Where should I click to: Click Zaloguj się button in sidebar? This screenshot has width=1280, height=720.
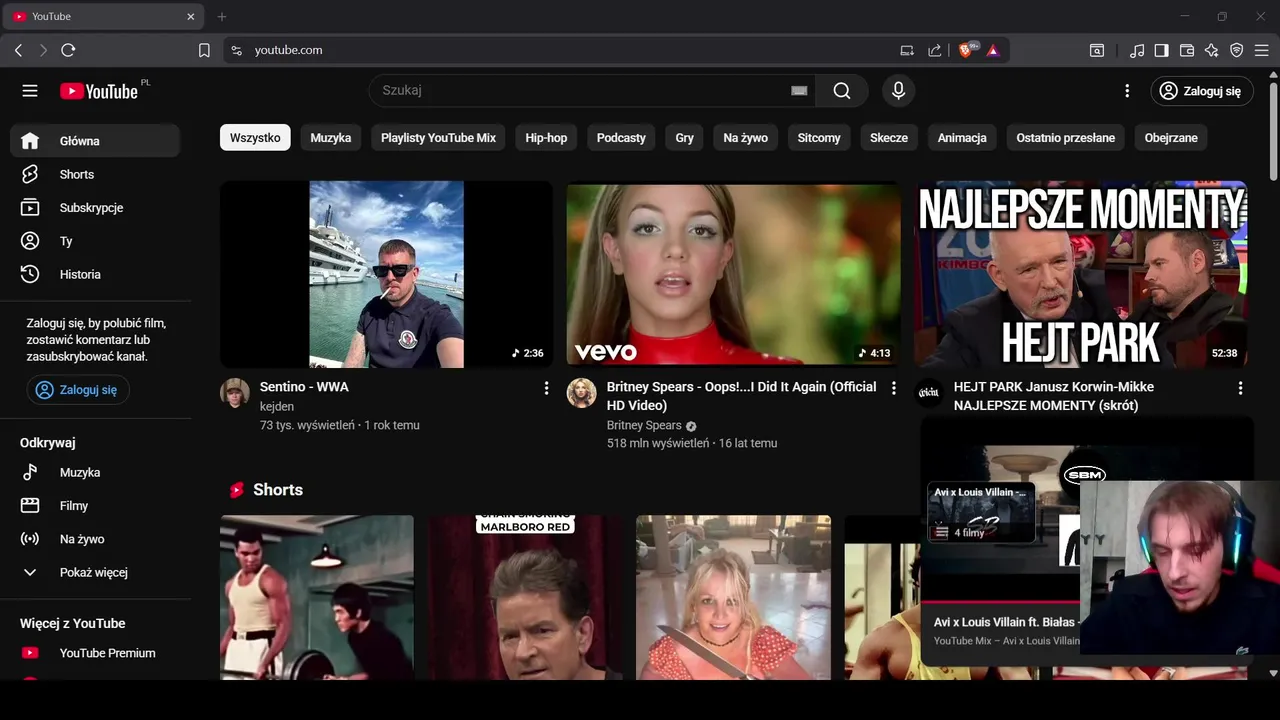tap(78, 390)
